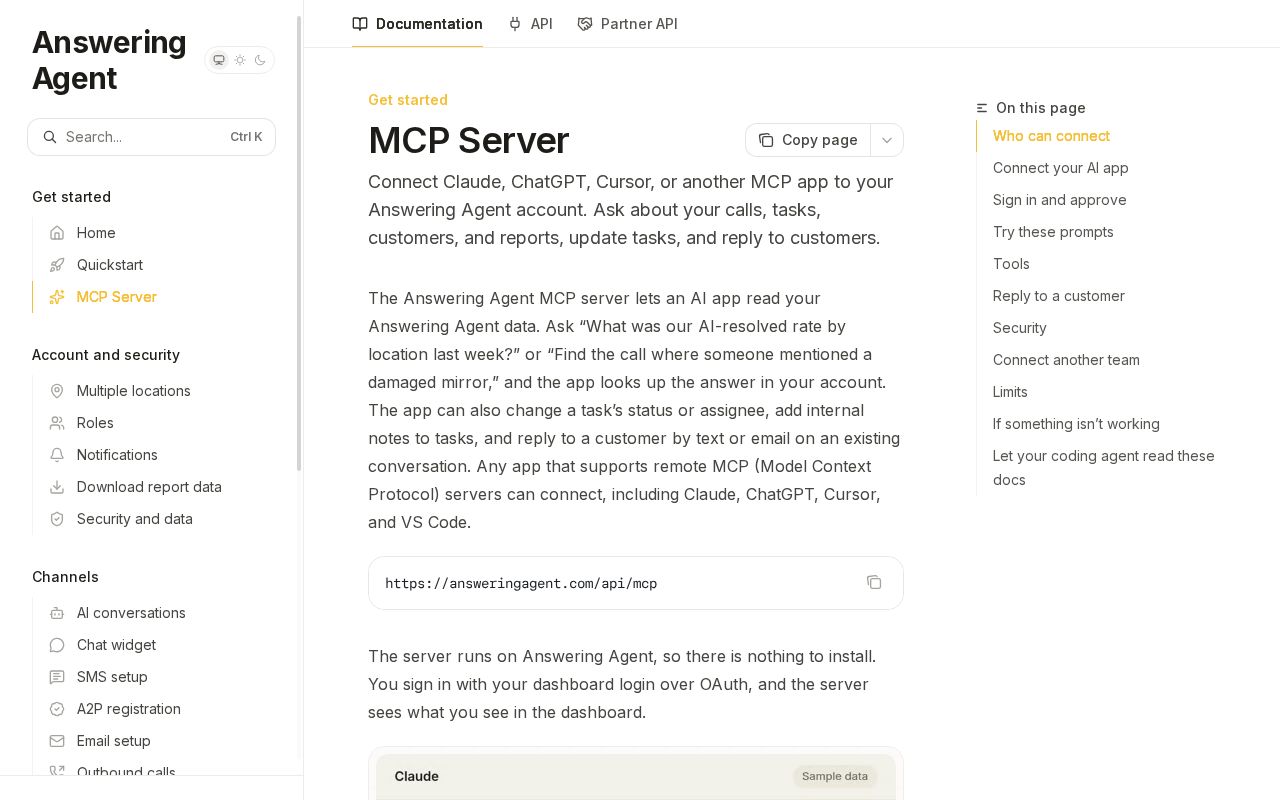Click the Get started breadcrumb label
The image size is (1280, 800).
408,100
